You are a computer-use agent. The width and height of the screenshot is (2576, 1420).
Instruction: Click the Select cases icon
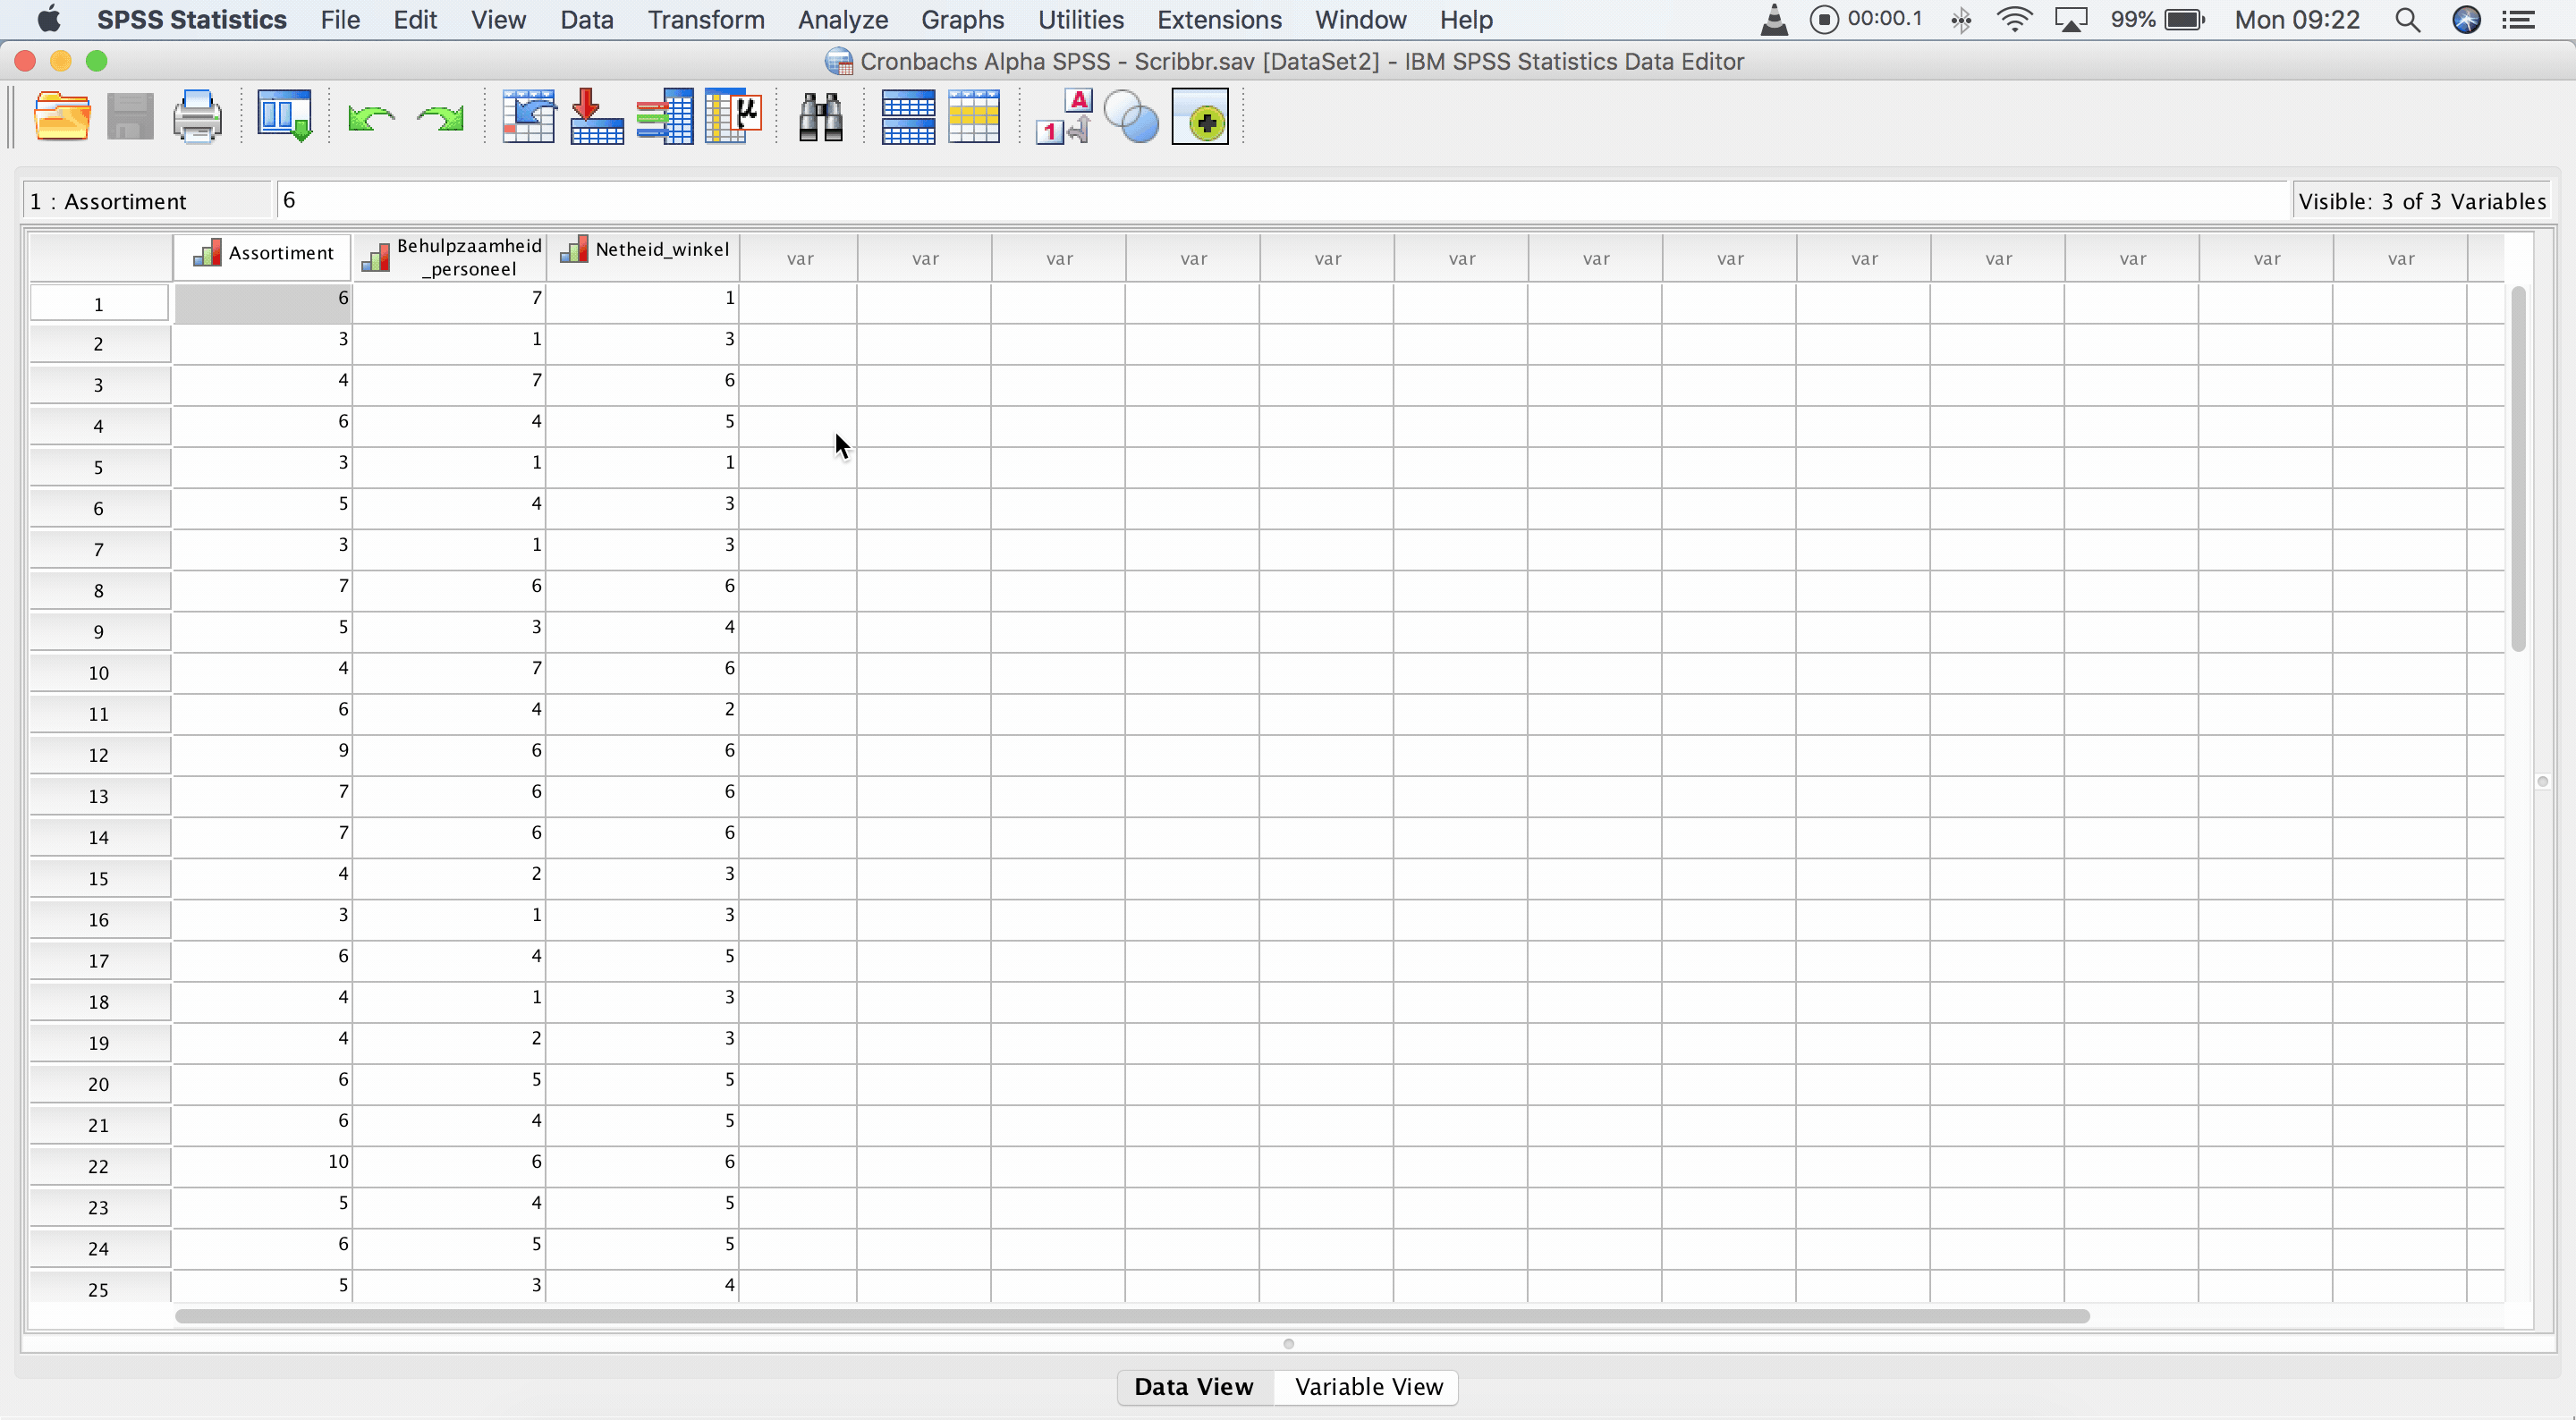[x=974, y=117]
